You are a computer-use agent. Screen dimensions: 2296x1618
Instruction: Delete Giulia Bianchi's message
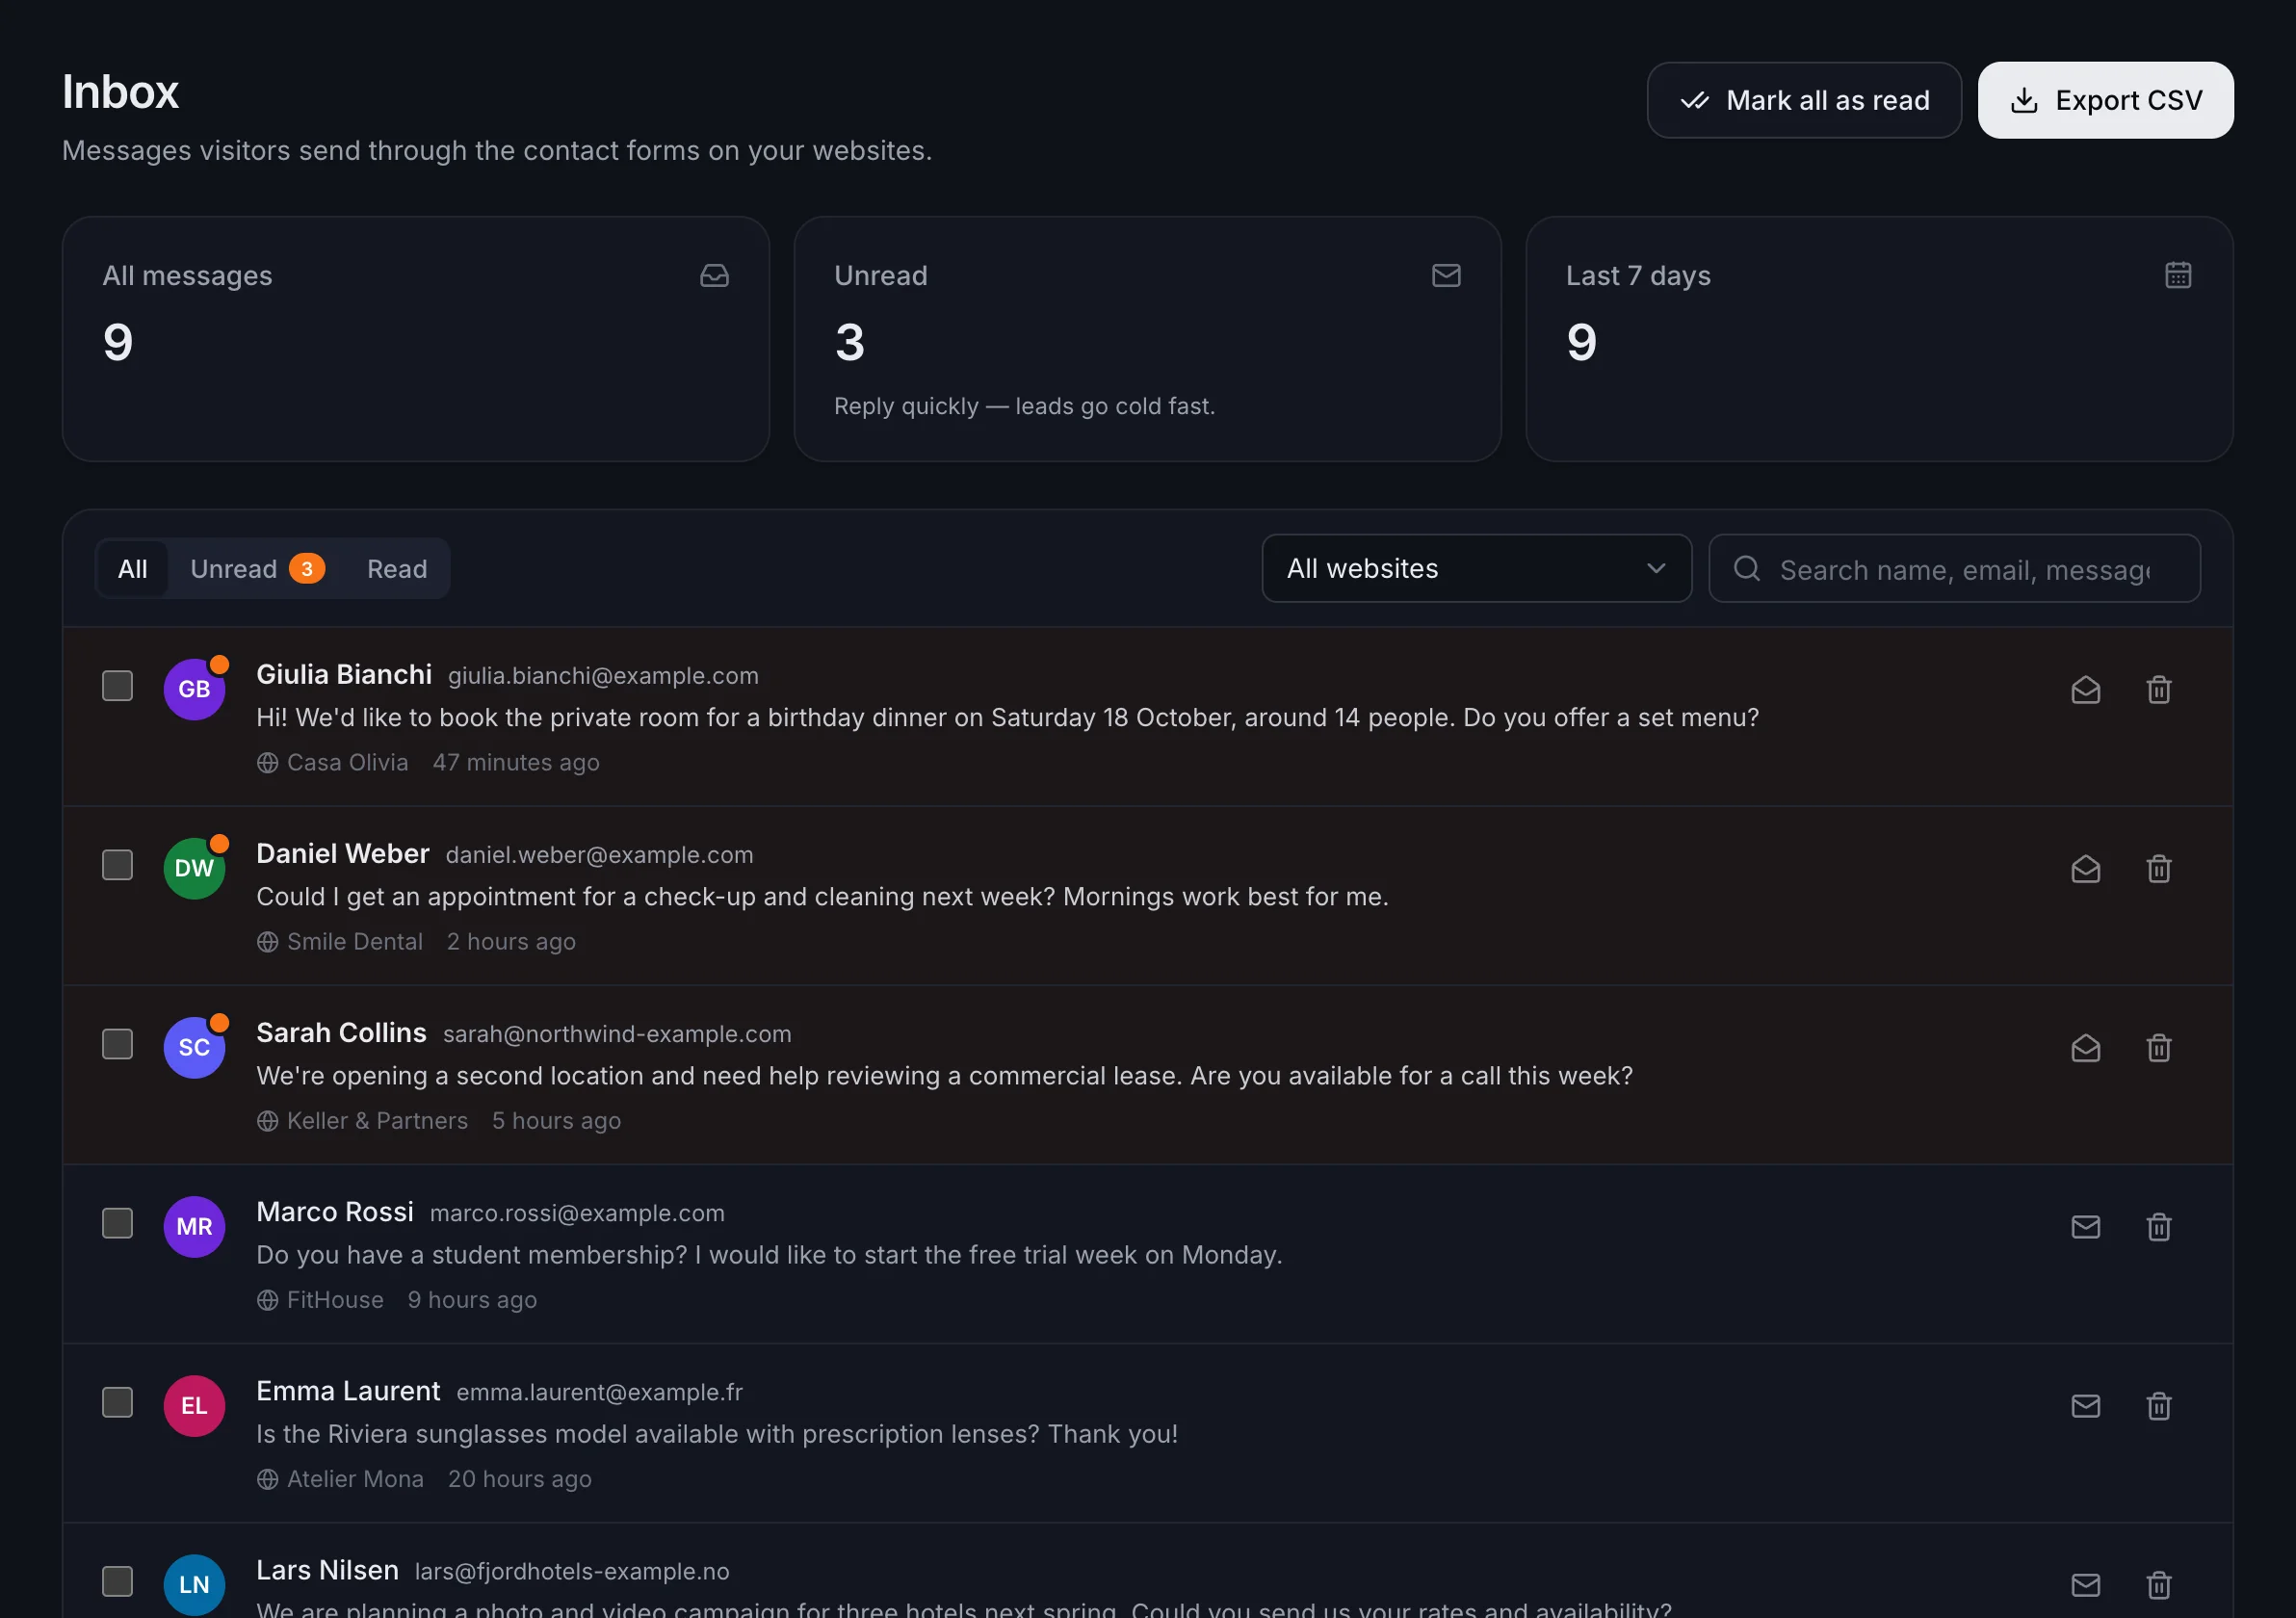pyautogui.click(x=2159, y=690)
